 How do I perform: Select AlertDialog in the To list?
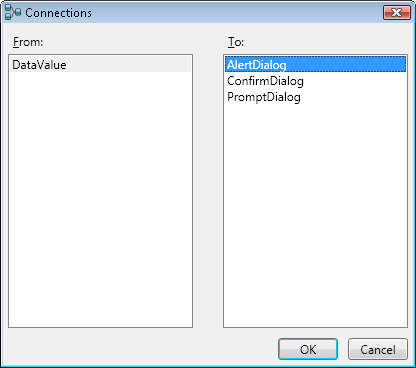click(315, 64)
